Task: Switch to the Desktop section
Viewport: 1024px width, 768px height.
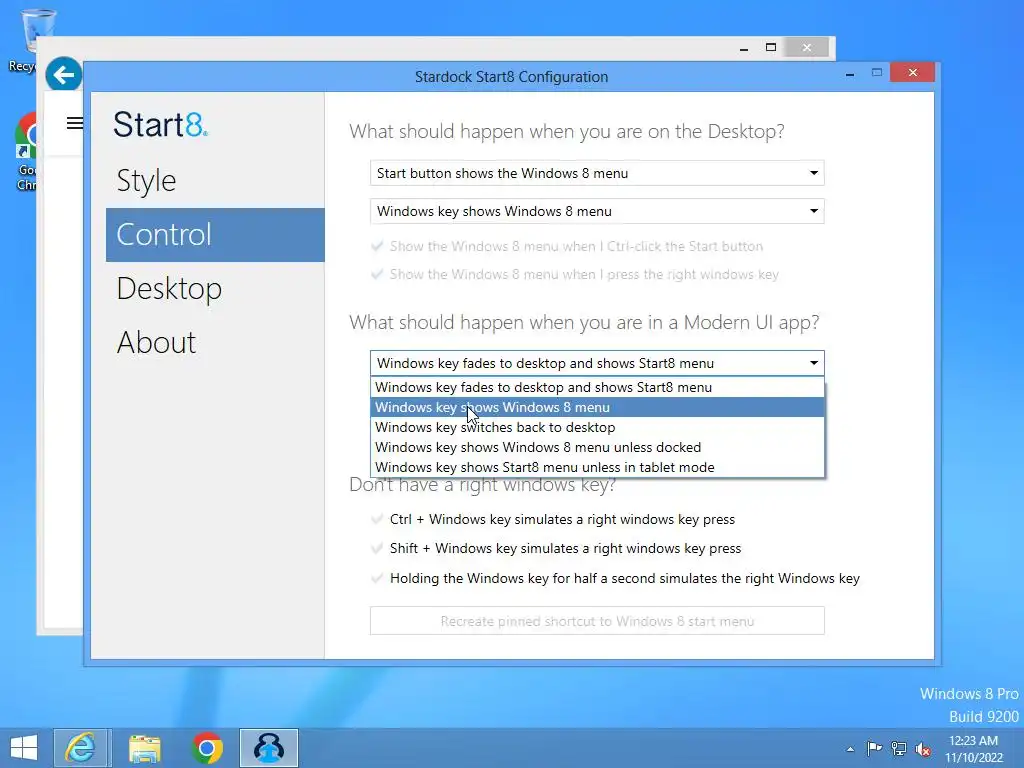Action: coord(169,289)
